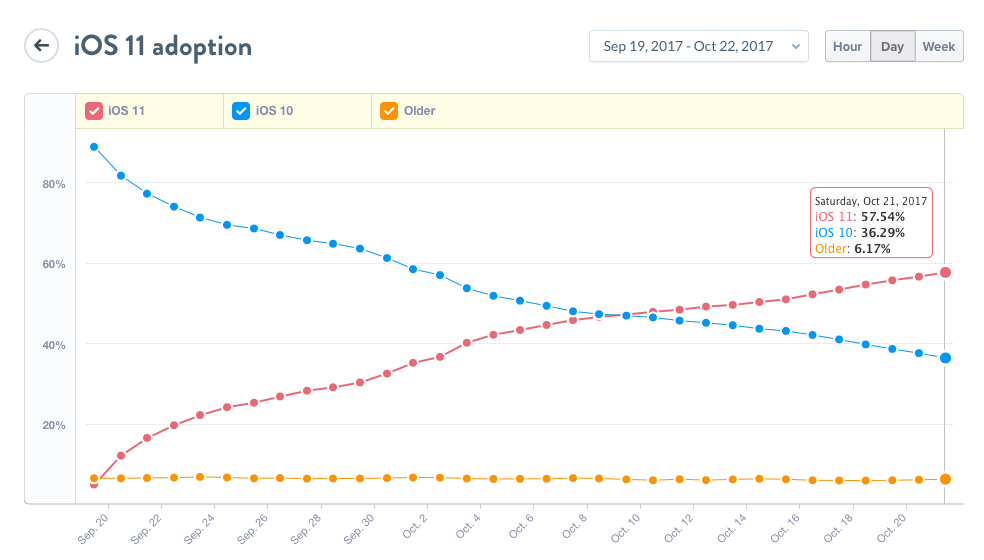Click the iOS 11 adoption page title
The width and height of the screenshot is (984, 560).
[162, 46]
